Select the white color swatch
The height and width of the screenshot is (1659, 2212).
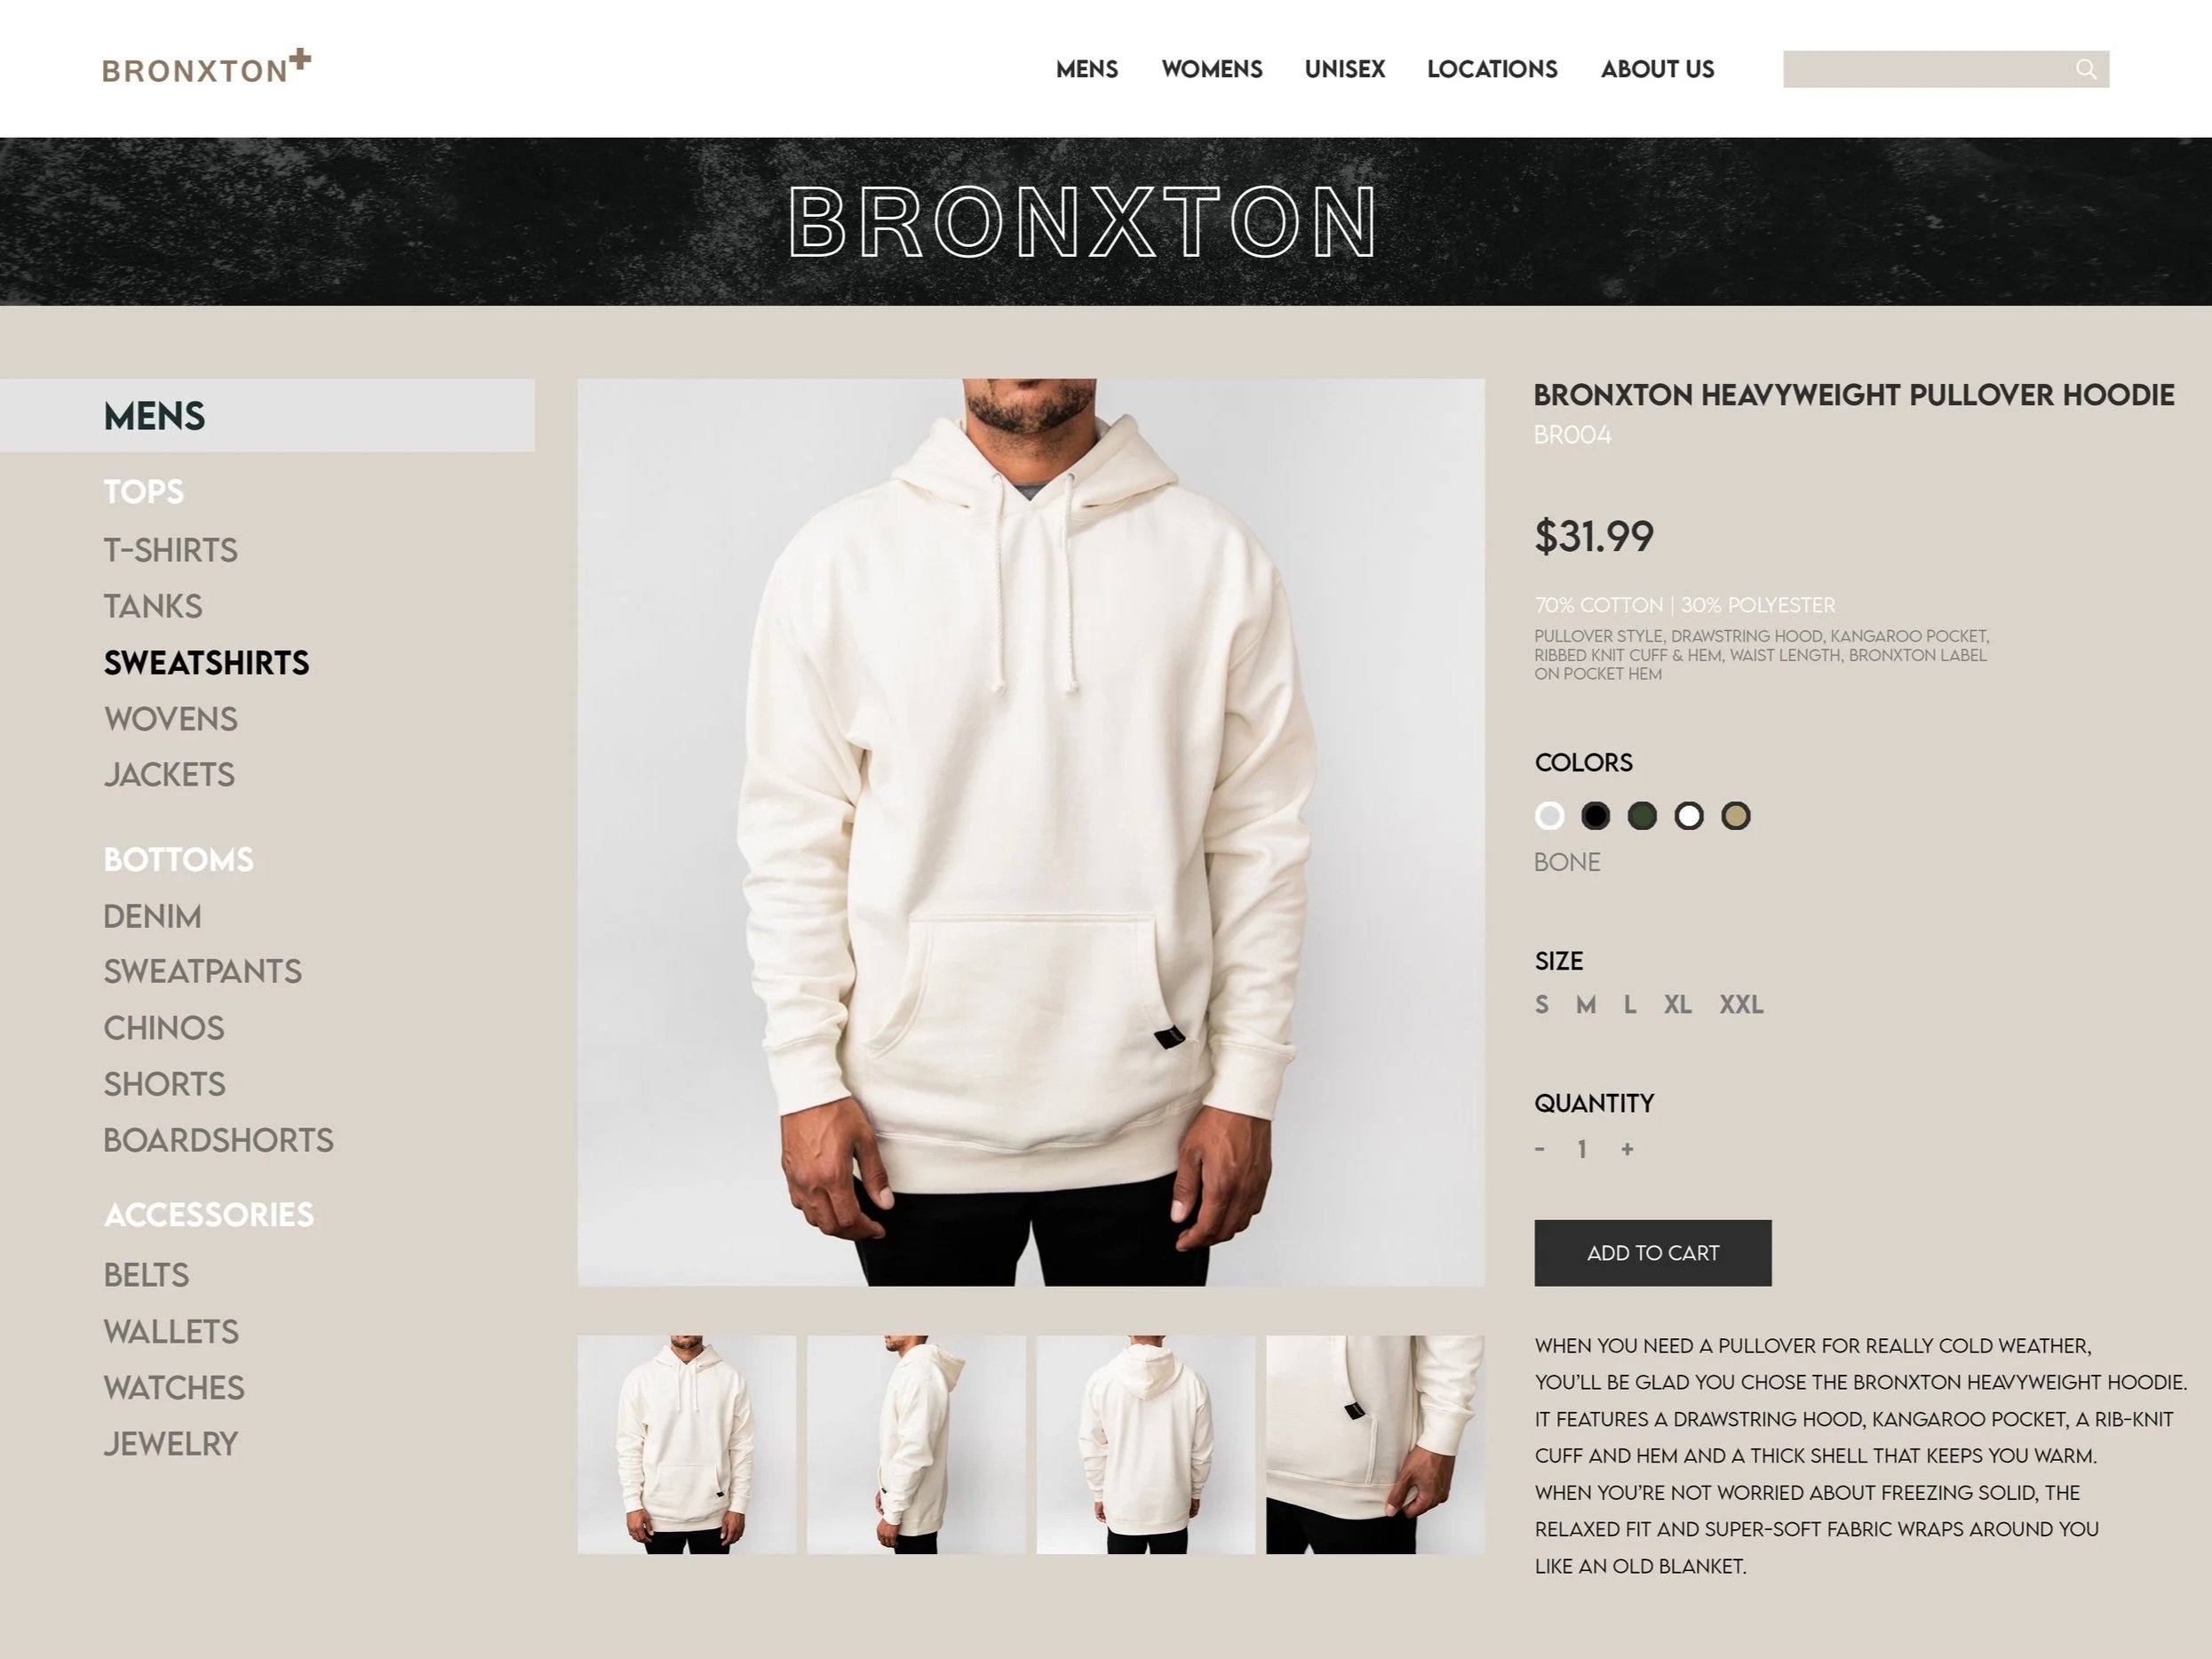1689,816
